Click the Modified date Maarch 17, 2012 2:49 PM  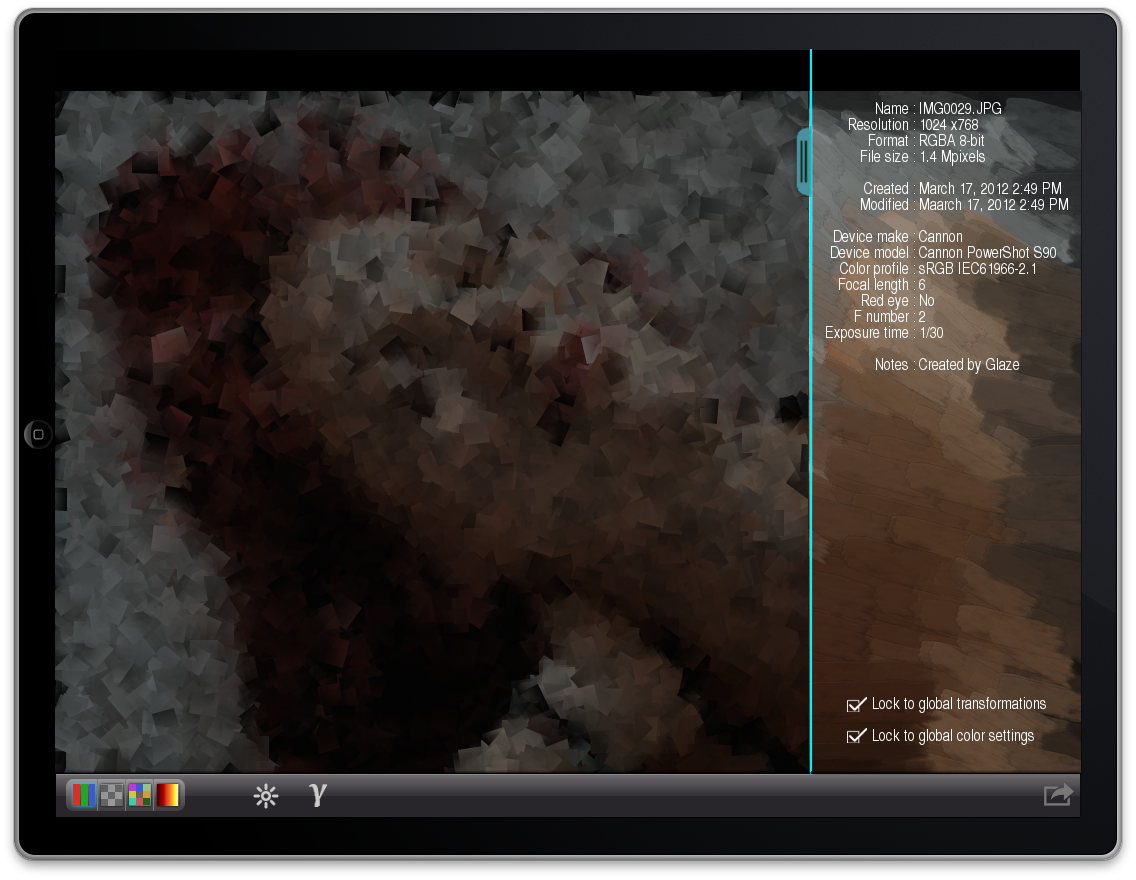[x=993, y=205]
